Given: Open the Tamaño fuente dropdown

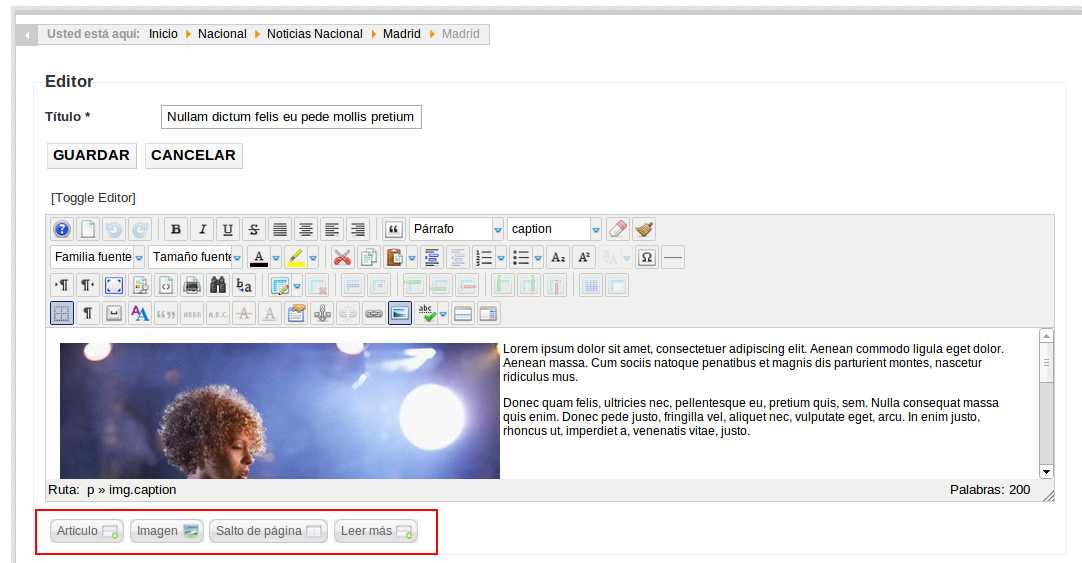Looking at the screenshot, I should (195, 257).
